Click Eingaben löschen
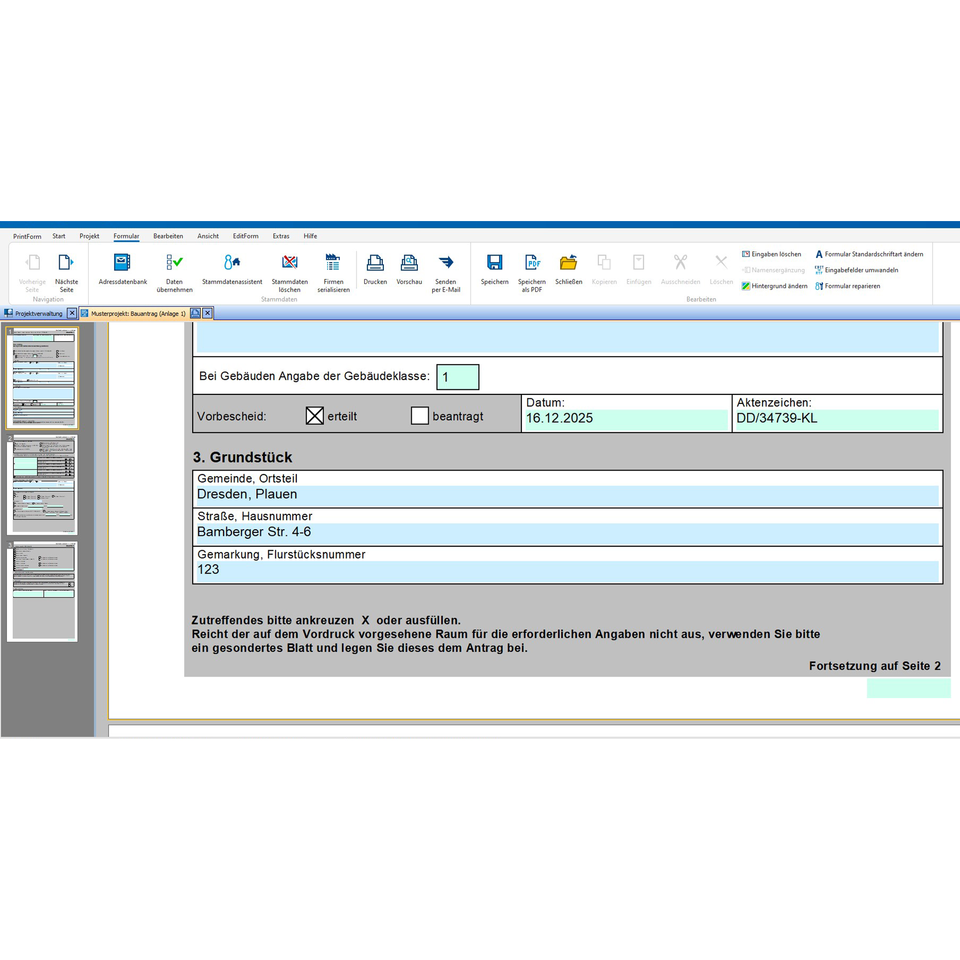 point(771,254)
